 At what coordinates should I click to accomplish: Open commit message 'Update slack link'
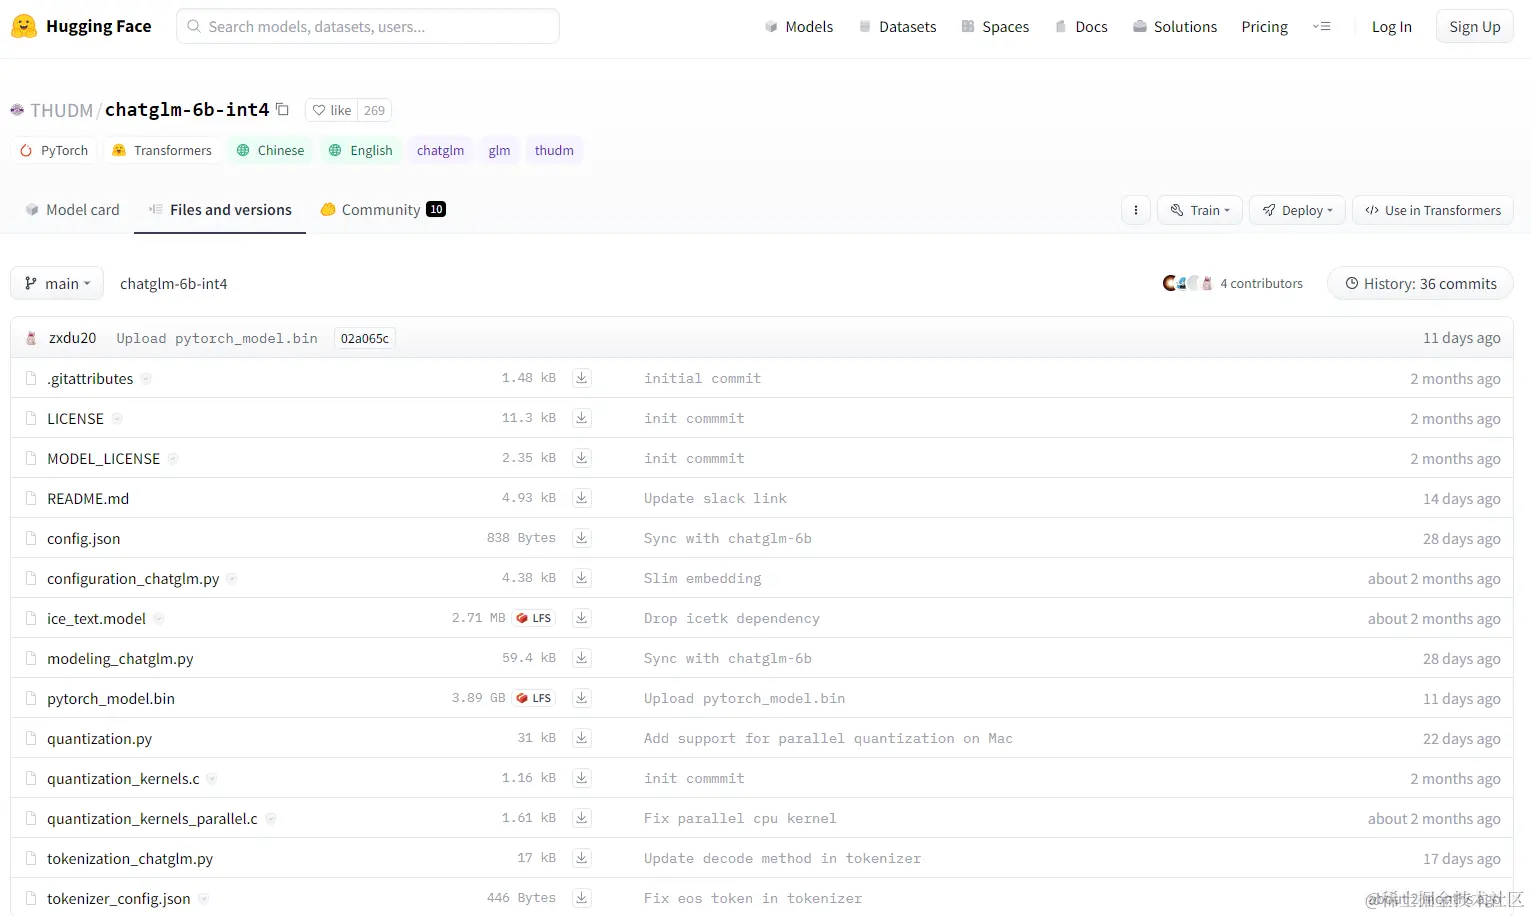[715, 498]
